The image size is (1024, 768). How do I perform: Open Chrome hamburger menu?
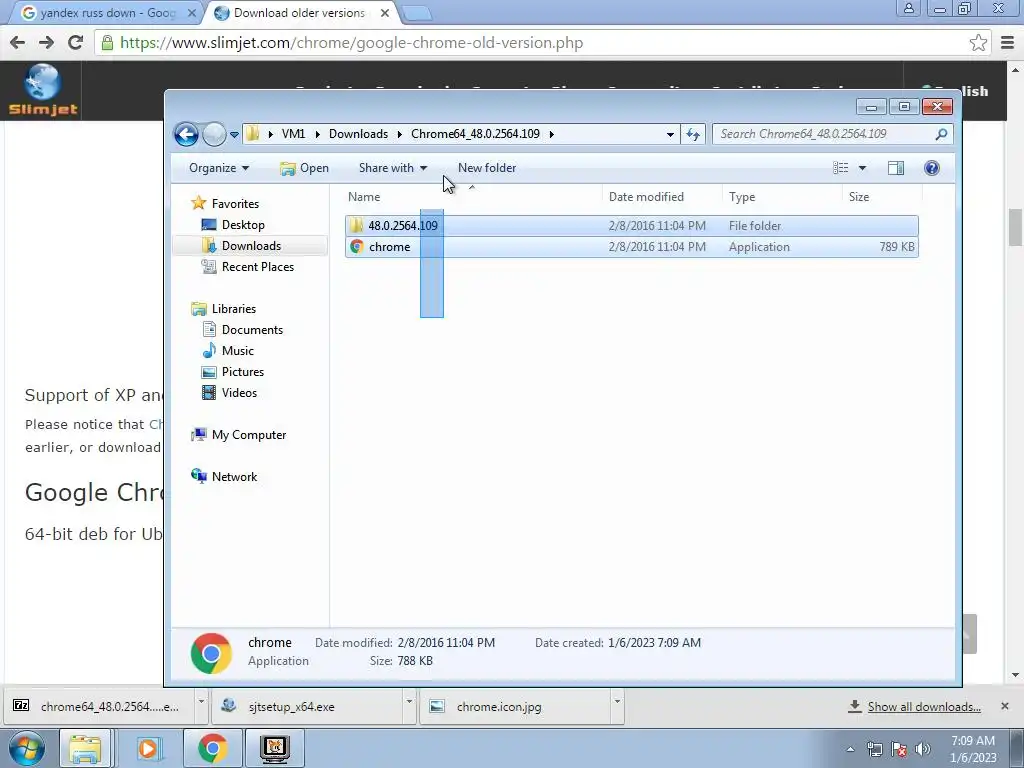coord(1008,43)
